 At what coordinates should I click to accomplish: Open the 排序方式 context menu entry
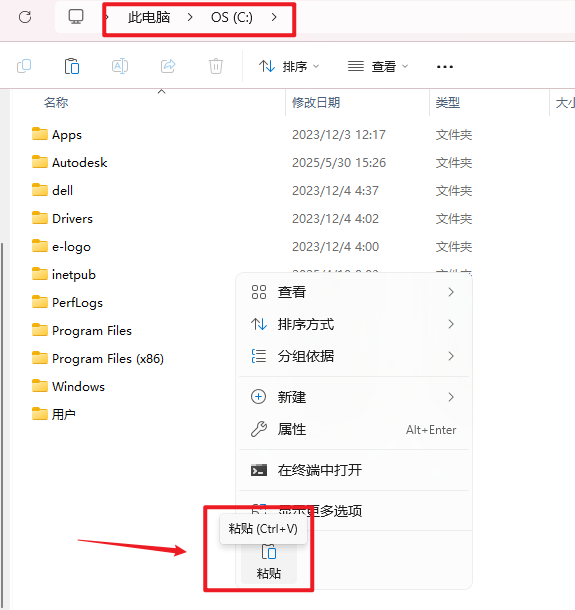click(x=354, y=324)
